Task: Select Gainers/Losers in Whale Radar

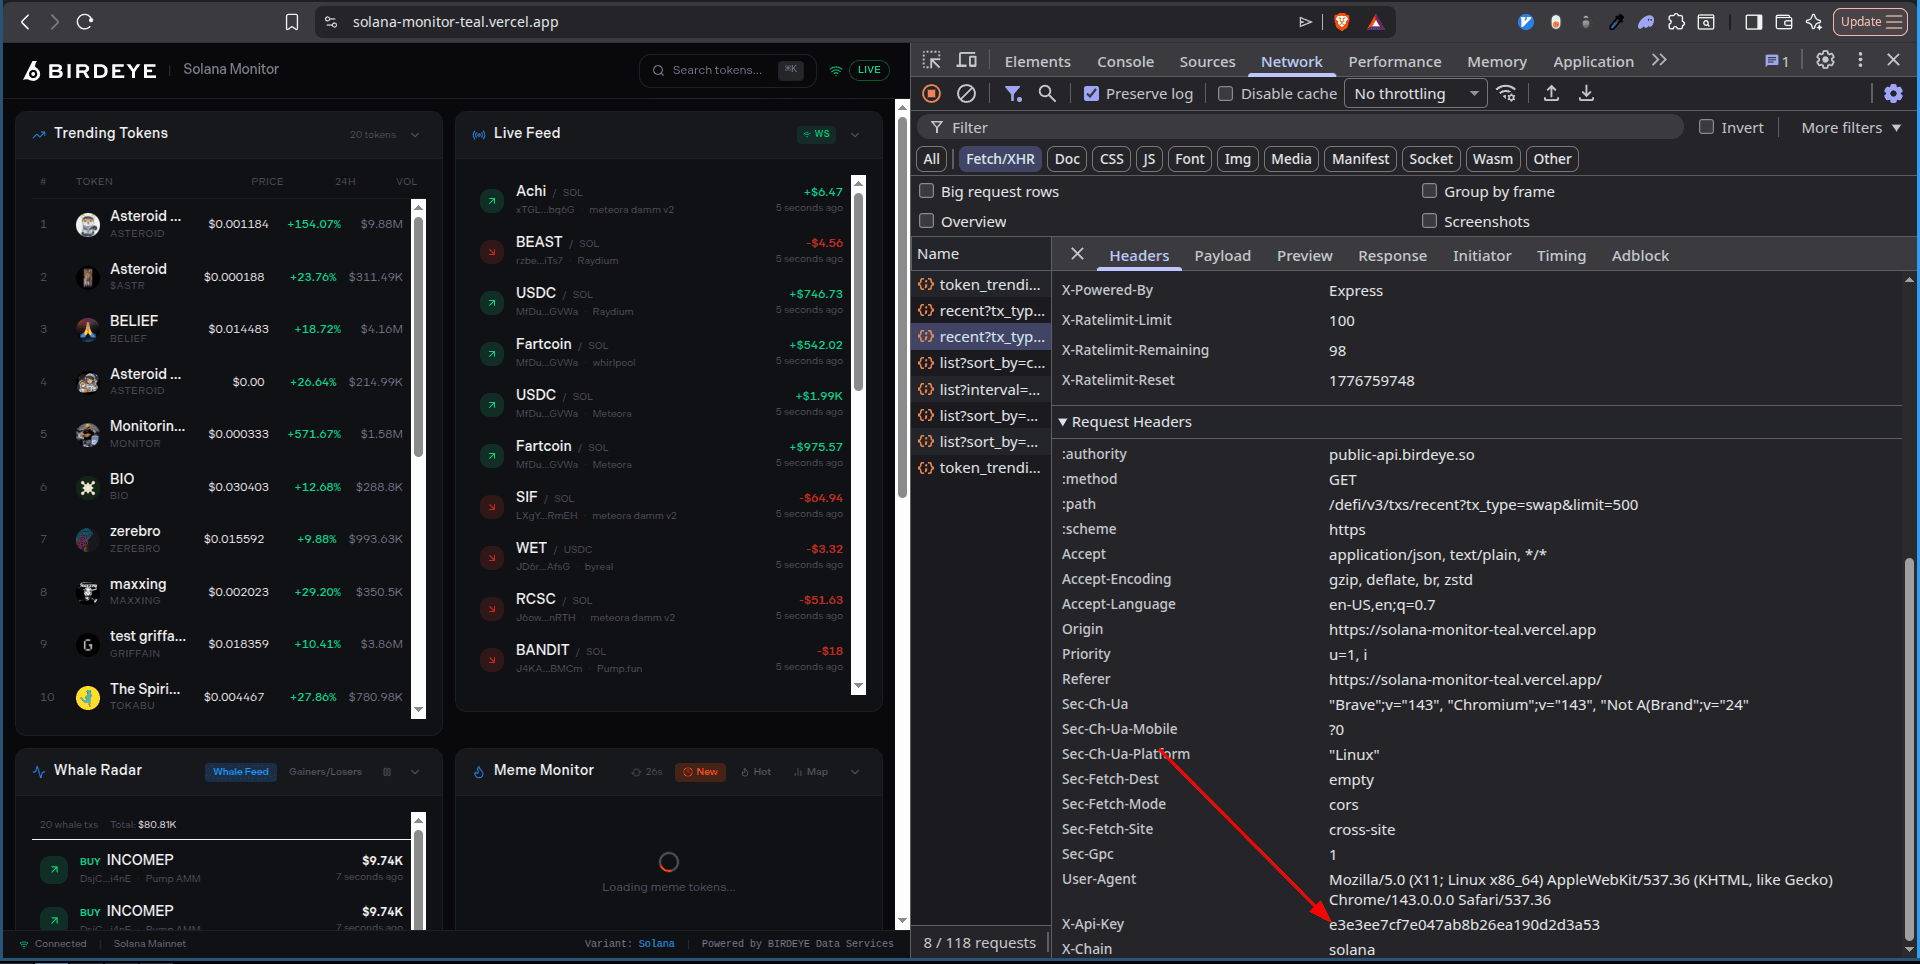Action: pyautogui.click(x=325, y=772)
